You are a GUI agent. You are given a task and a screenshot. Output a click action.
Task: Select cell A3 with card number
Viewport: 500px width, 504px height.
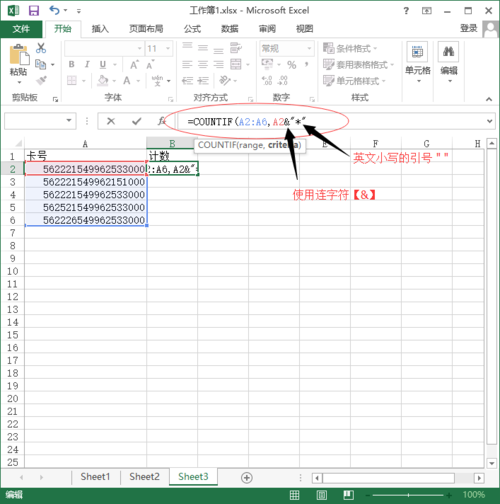coord(86,182)
